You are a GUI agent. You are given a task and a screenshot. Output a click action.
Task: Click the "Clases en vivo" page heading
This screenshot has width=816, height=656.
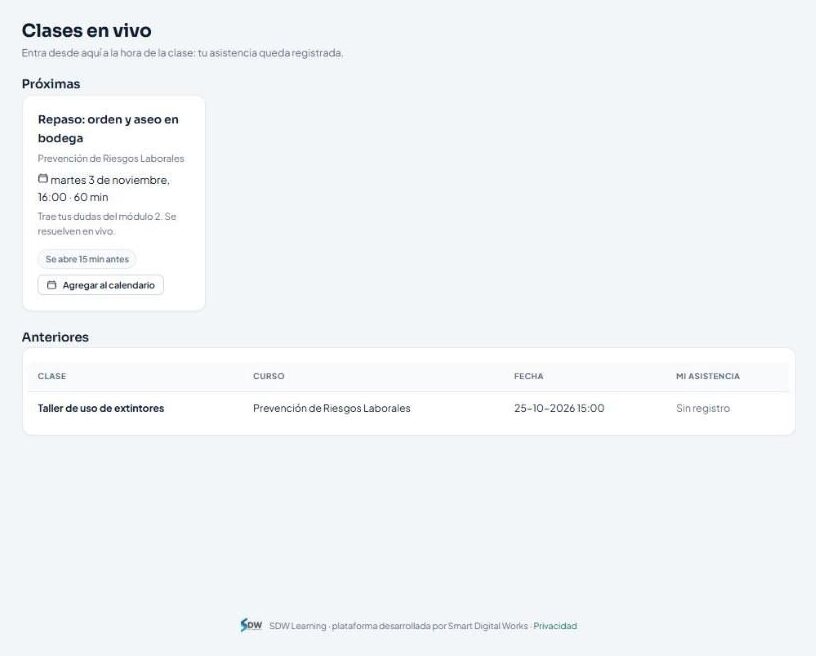86,31
